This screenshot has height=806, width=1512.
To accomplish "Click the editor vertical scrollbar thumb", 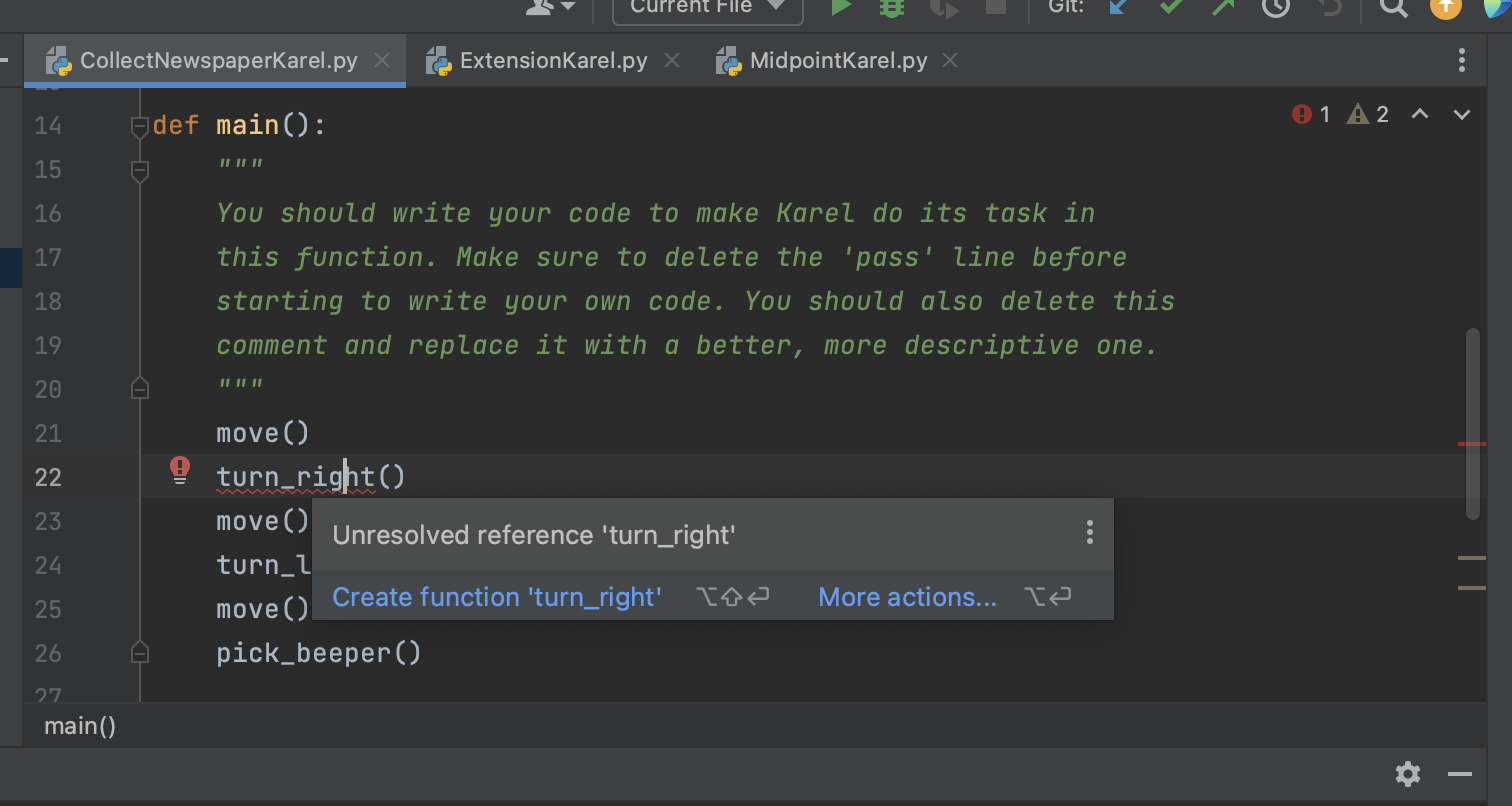I will [1472, 423].
